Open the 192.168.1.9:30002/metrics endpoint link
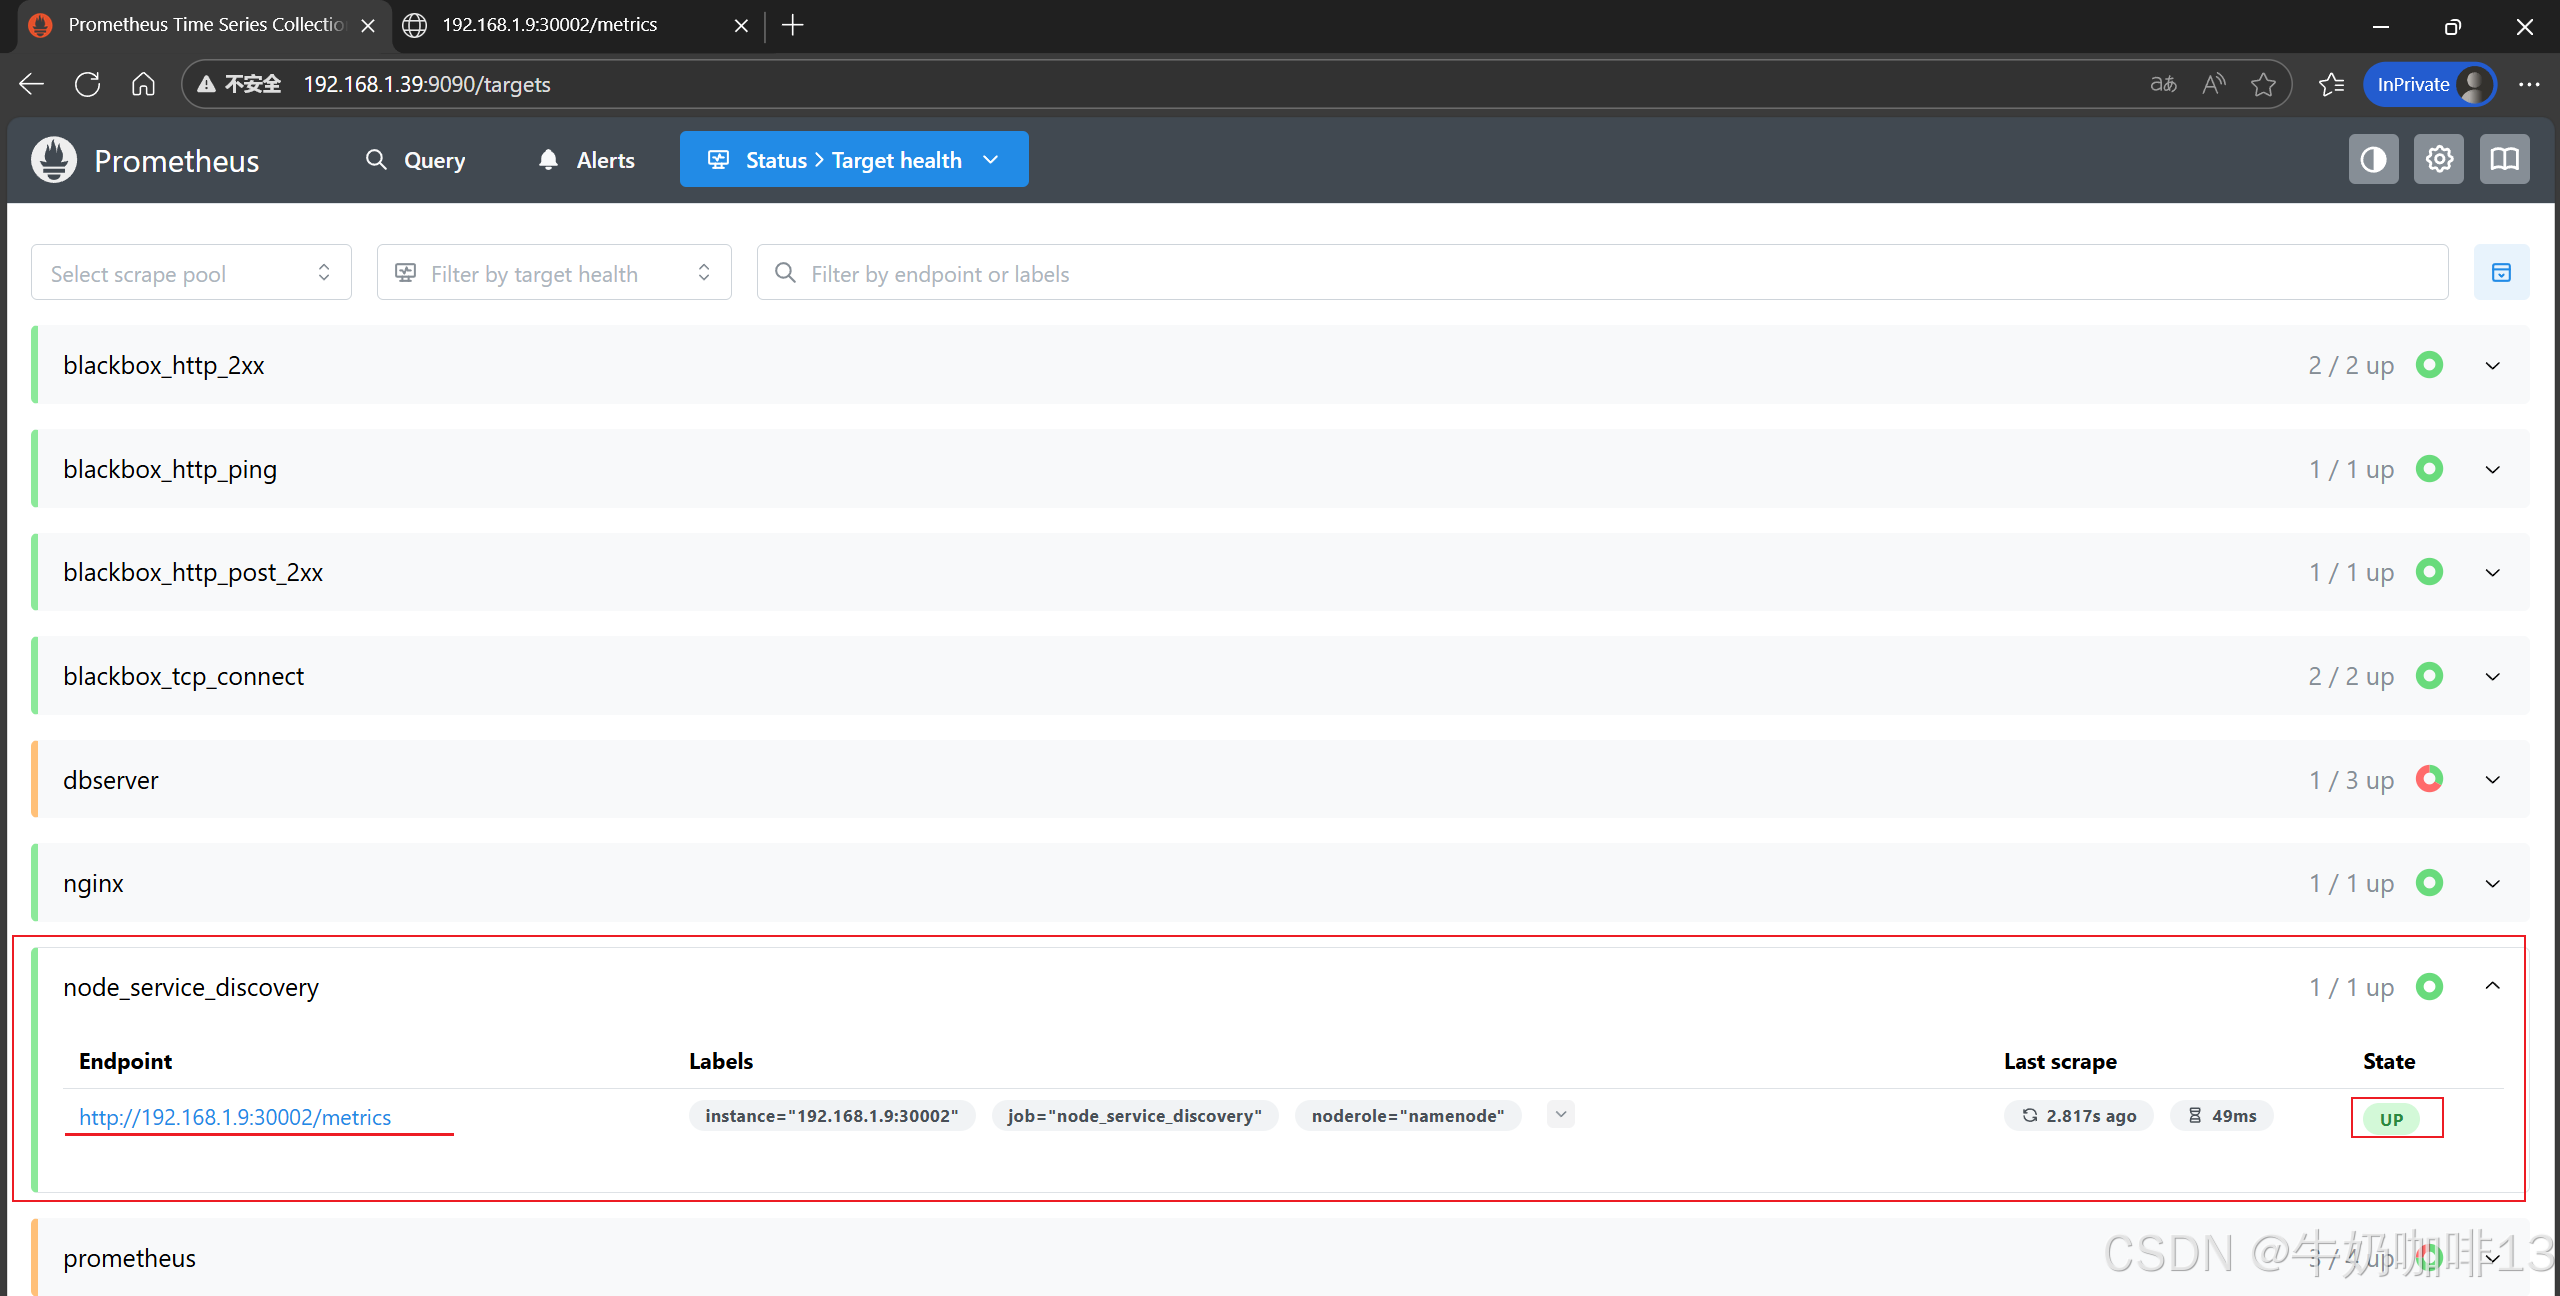 pos(235,1117)
